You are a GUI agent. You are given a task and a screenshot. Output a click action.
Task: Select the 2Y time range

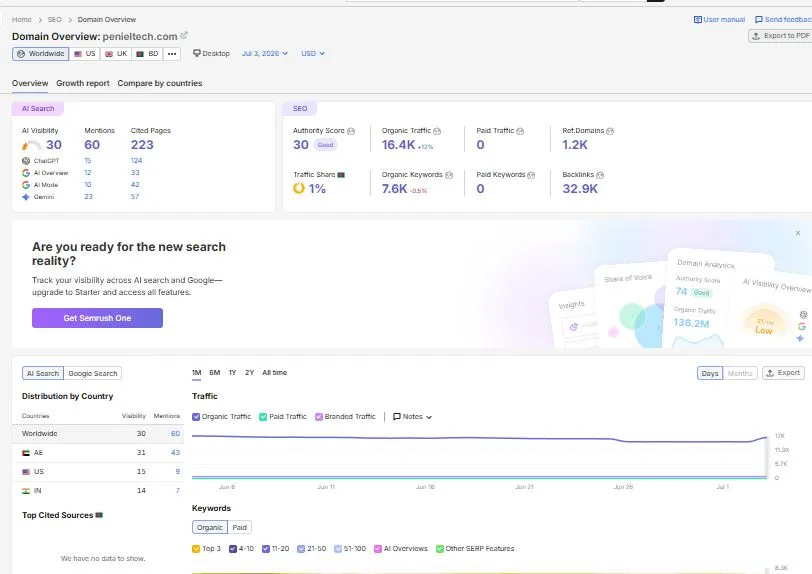250,372
